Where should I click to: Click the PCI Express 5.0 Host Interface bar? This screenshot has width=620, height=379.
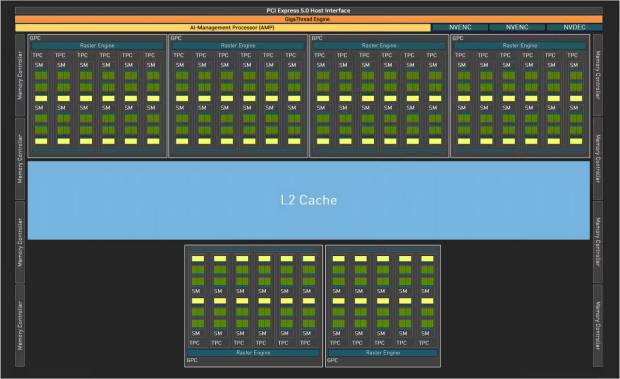(309, 11)
